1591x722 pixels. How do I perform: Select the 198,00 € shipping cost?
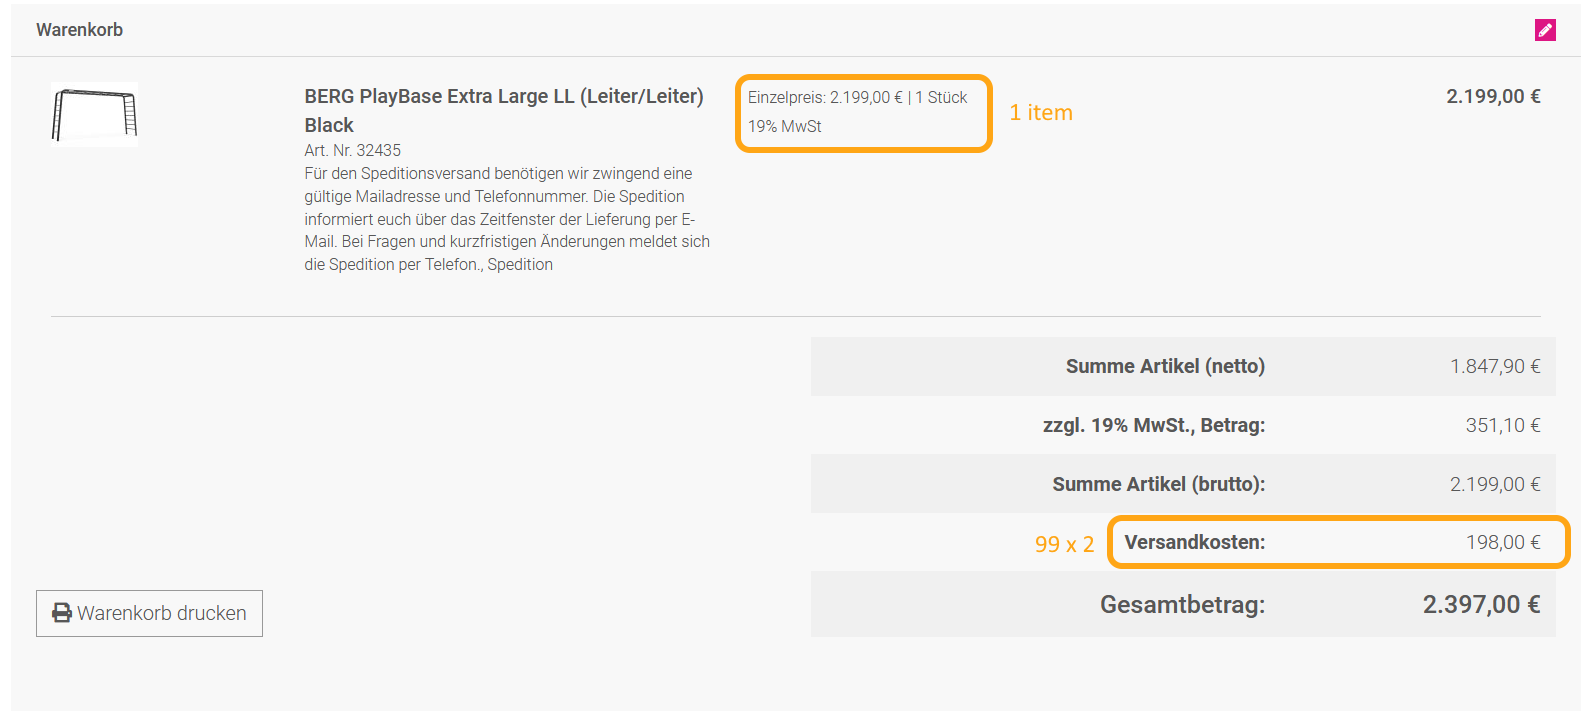(1502, 542)
